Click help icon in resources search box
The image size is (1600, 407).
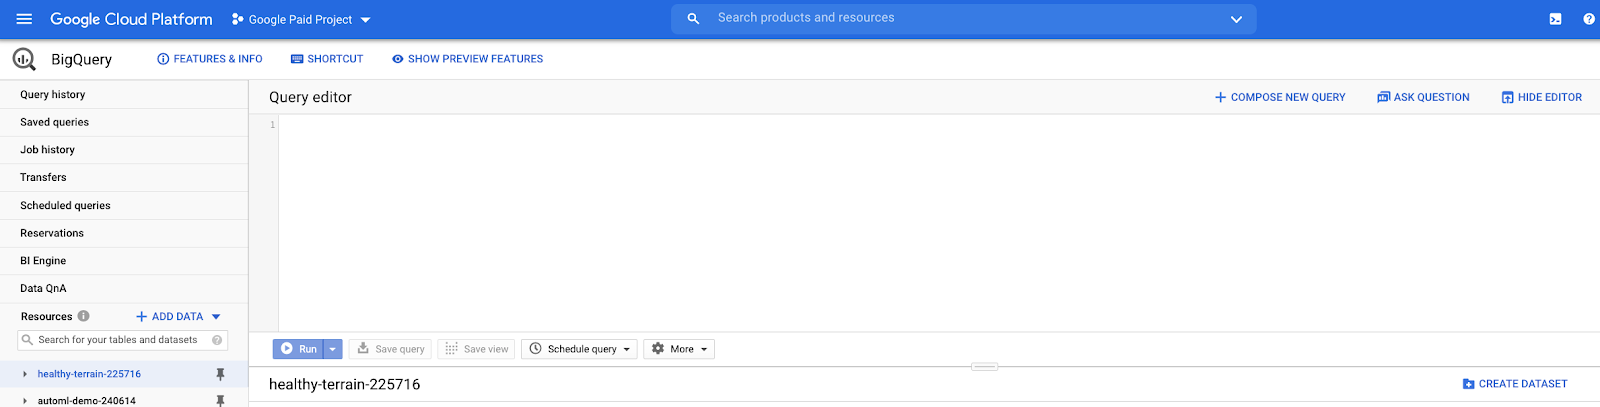point(217,340)
